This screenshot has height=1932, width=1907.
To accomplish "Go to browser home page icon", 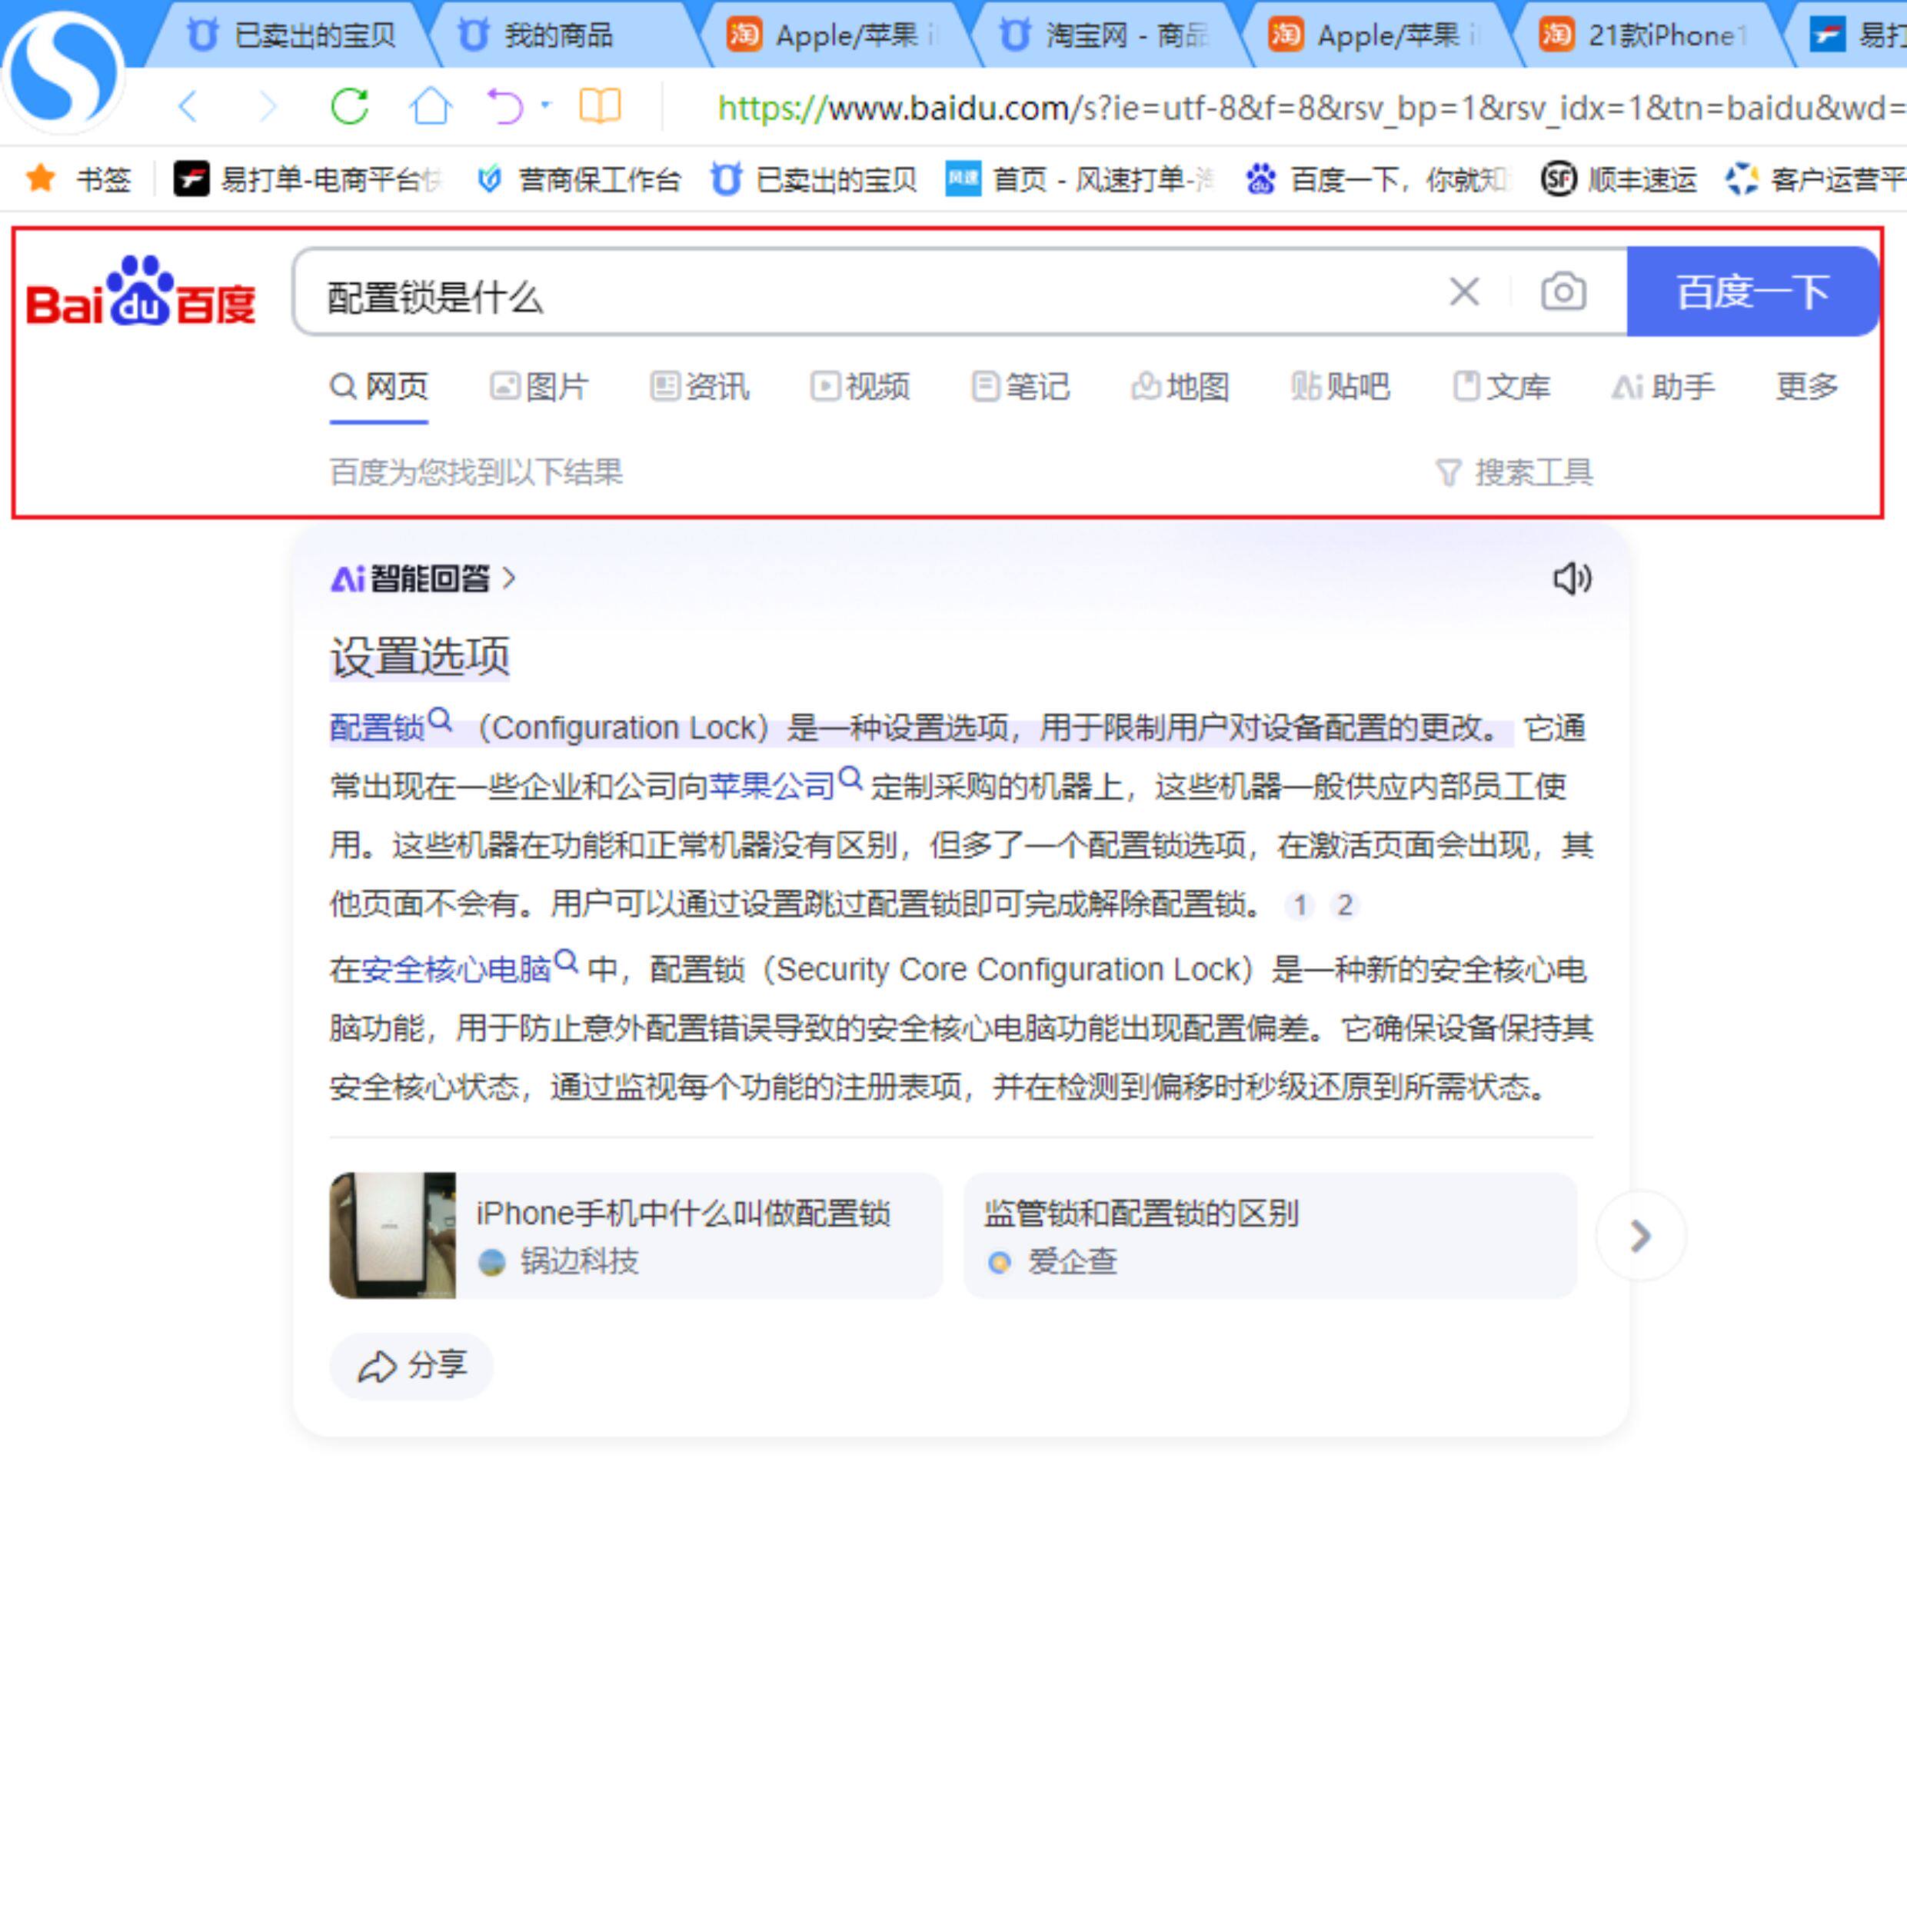I will [x=430, y=106].
